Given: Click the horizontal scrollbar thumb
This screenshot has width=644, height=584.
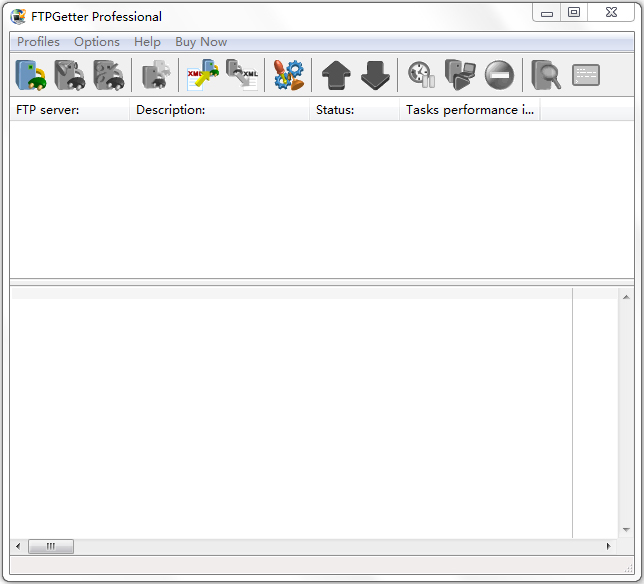Looking at the screenshot, I should pyautogui.click(x=51, y=546).
